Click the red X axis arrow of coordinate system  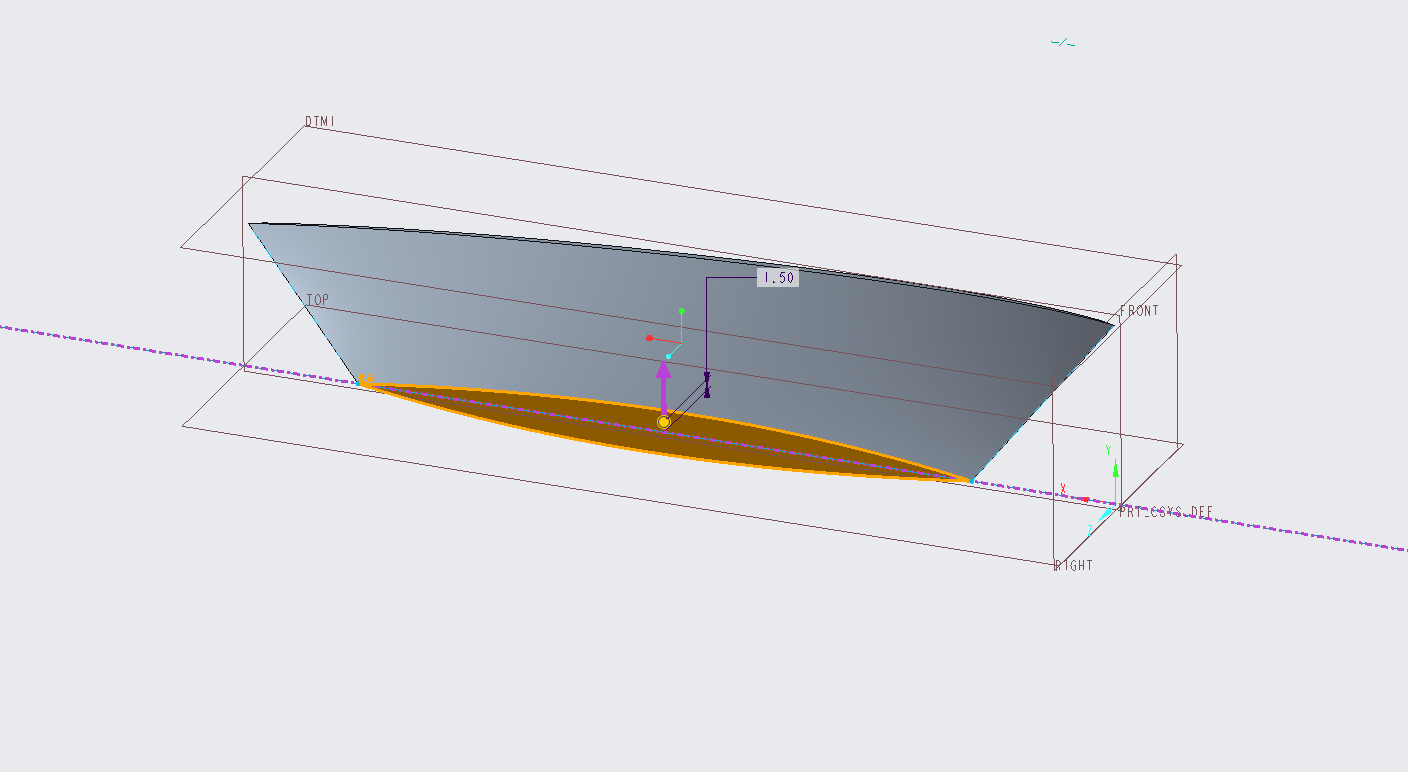point(1083,498)
